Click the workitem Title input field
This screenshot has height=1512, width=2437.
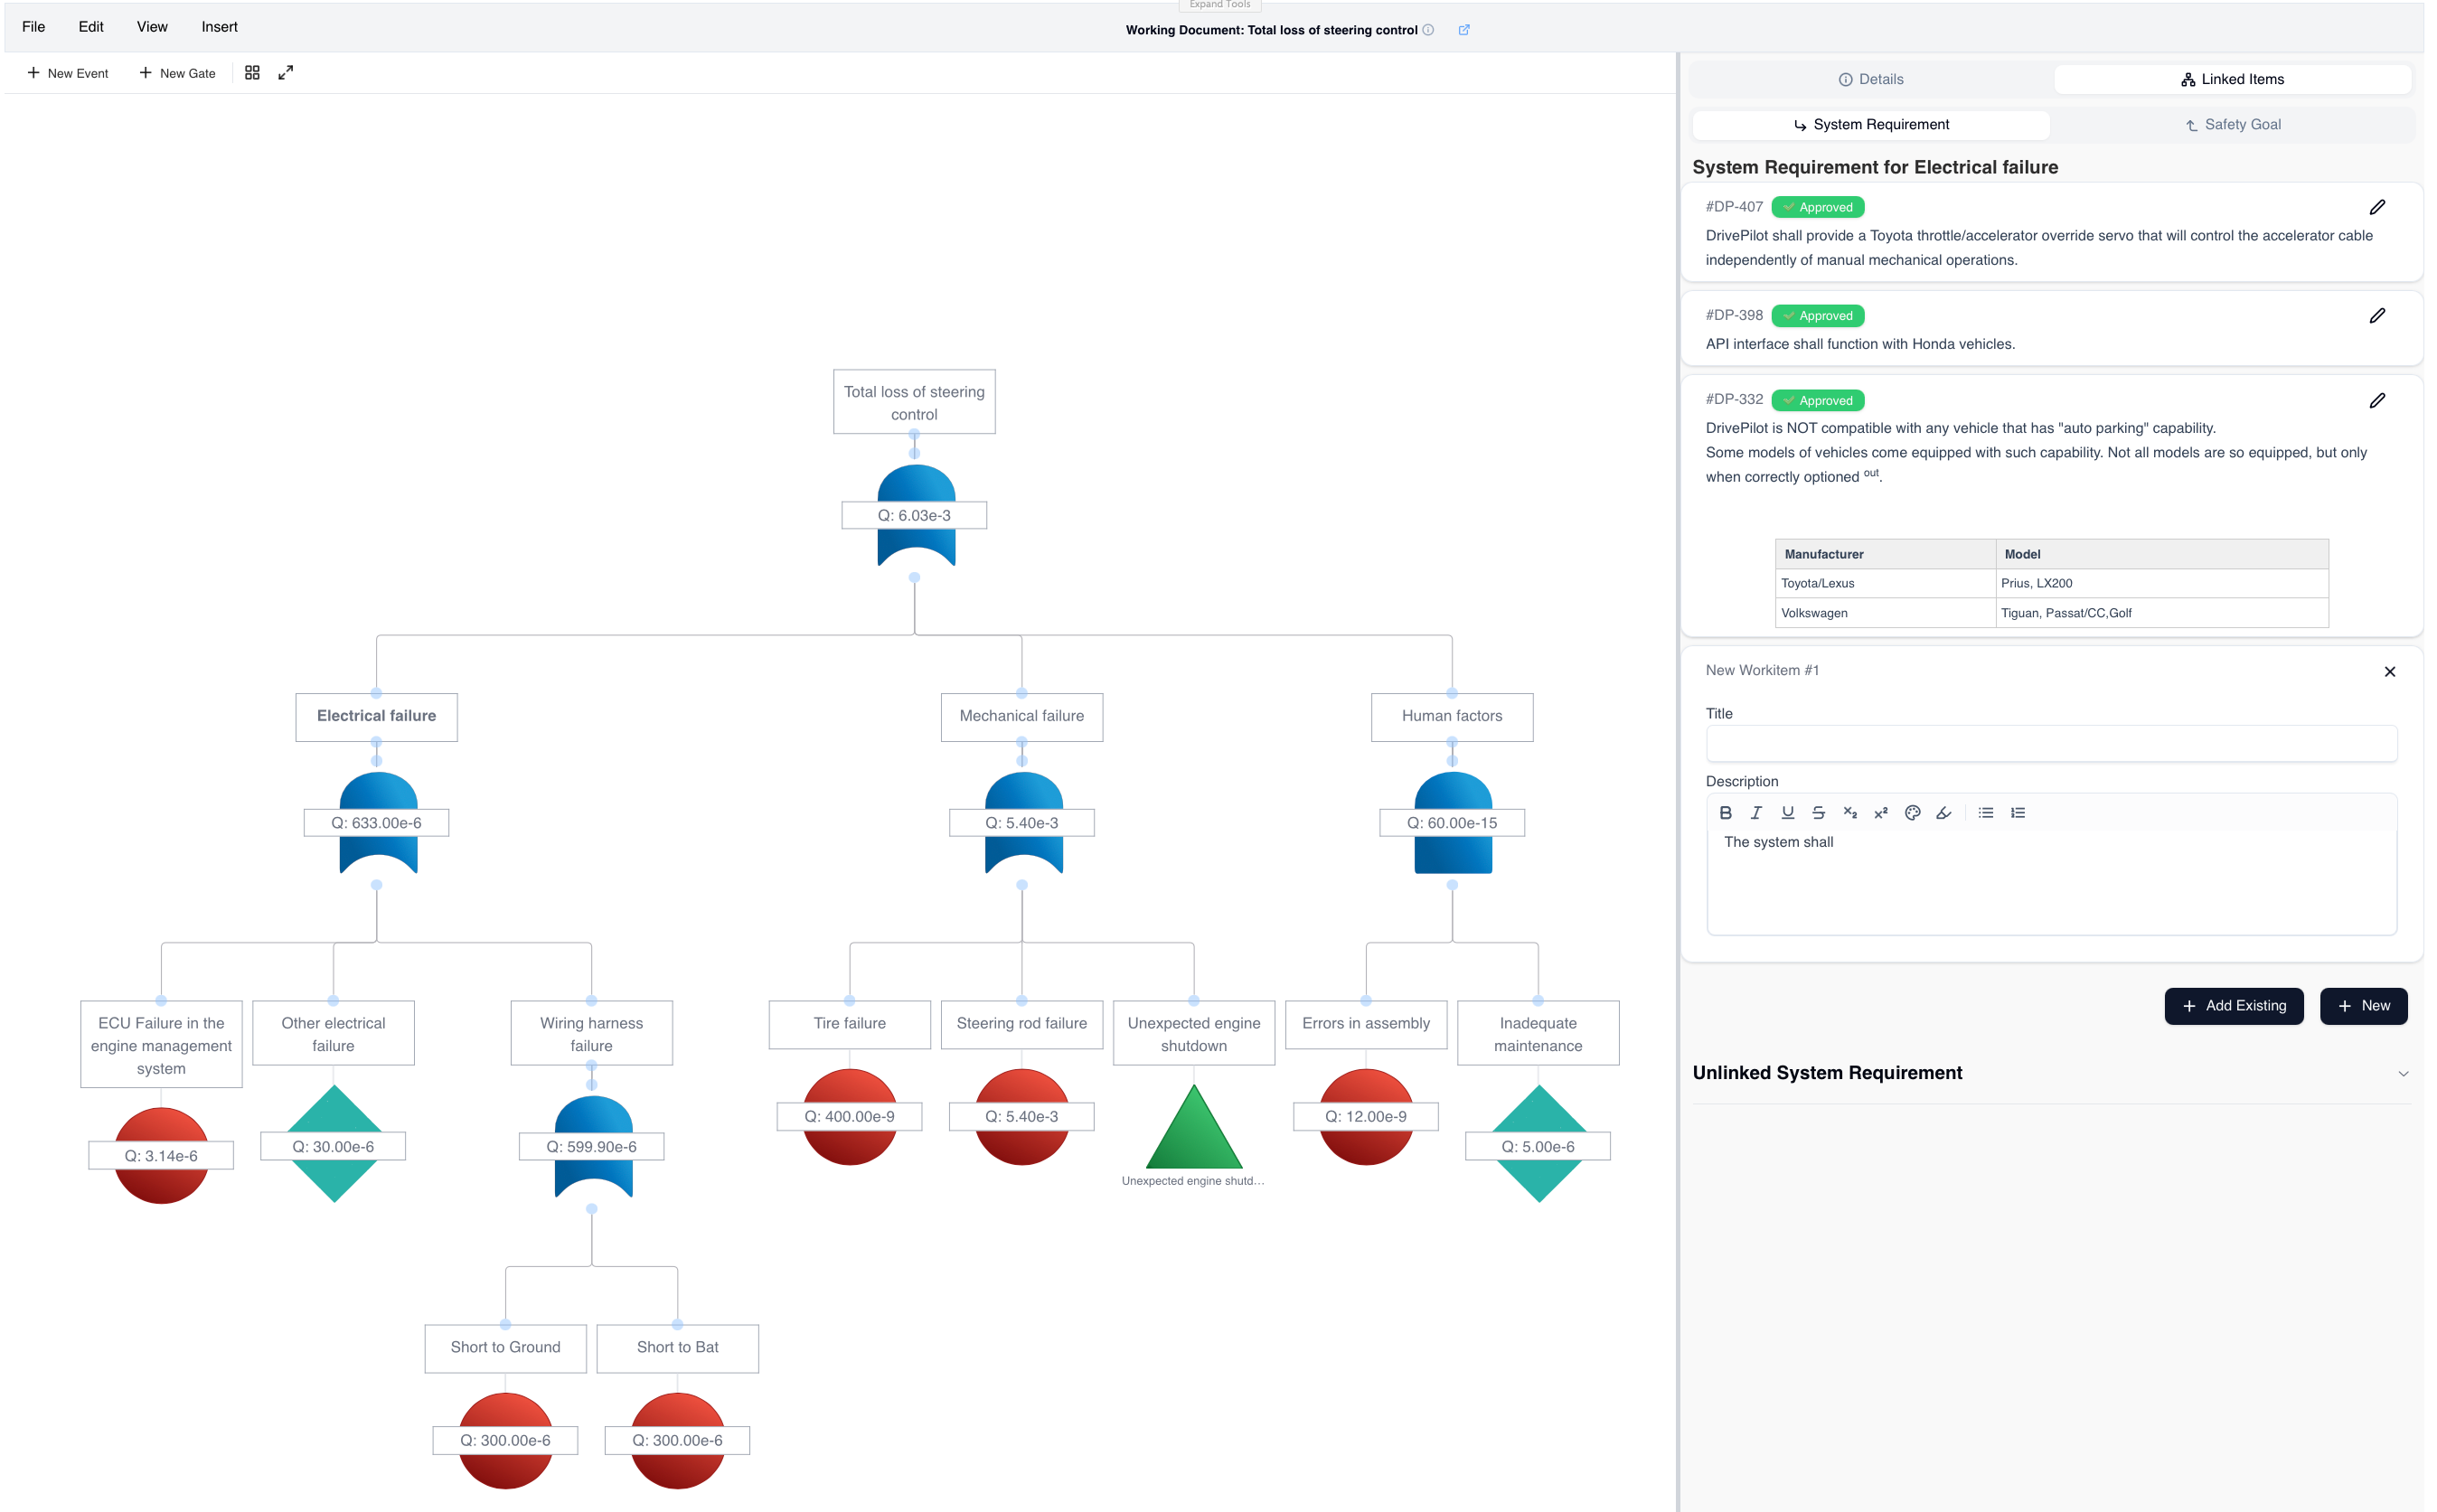point(2051,744)
